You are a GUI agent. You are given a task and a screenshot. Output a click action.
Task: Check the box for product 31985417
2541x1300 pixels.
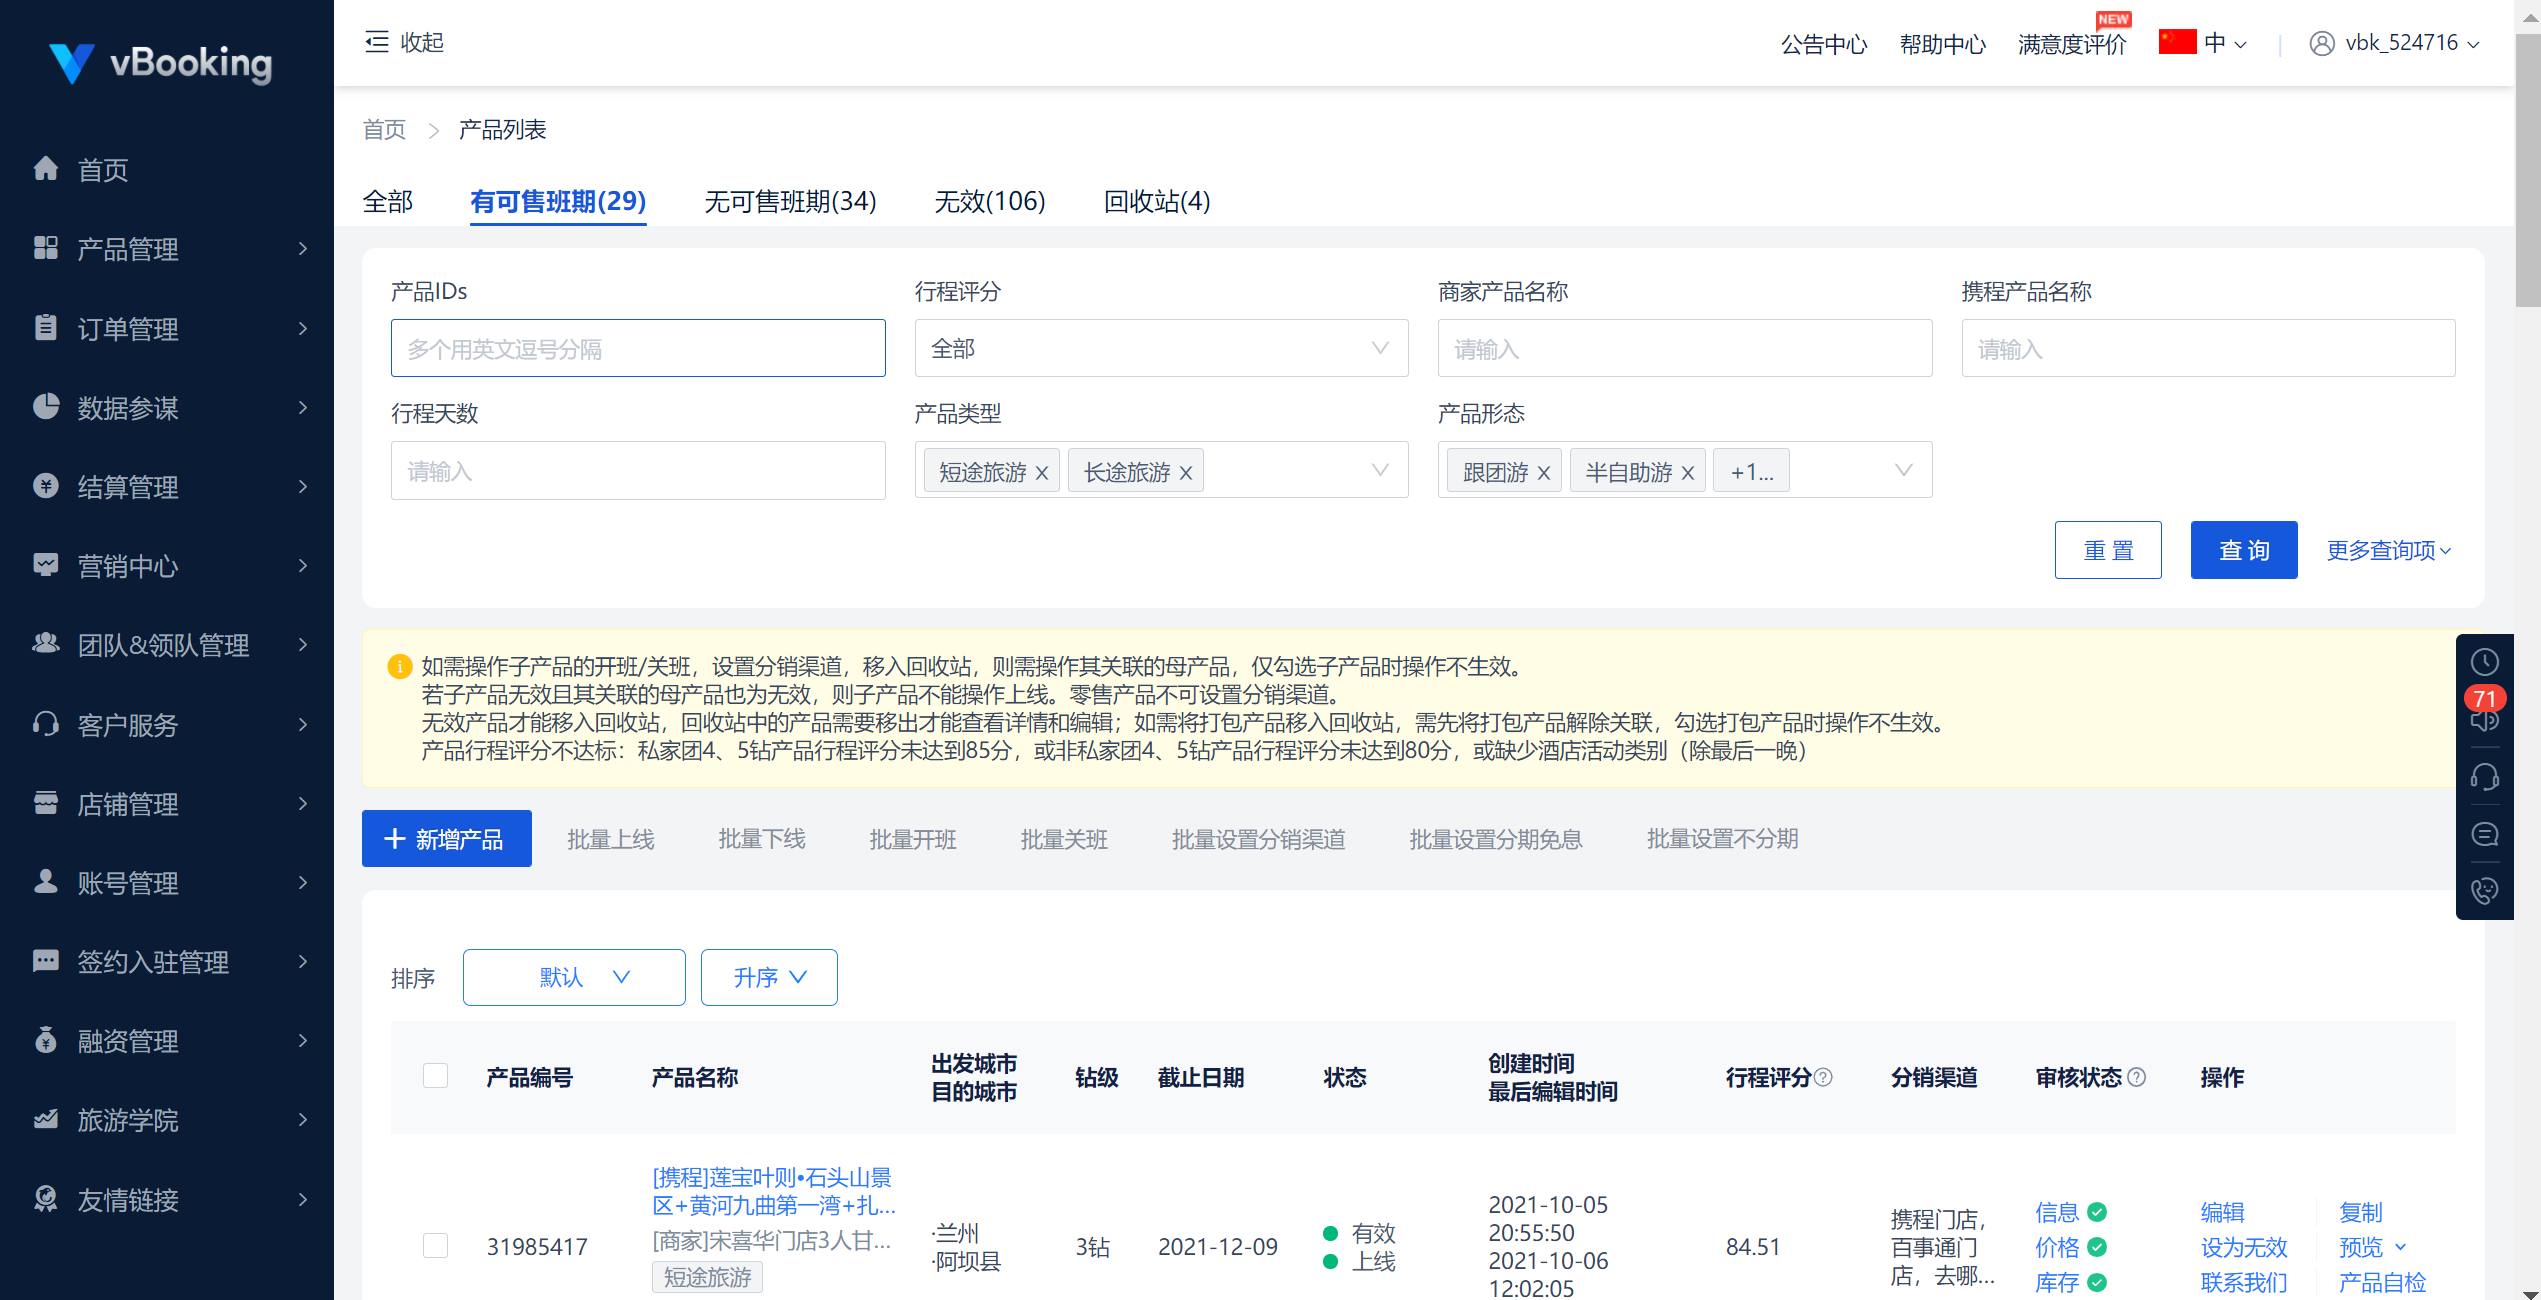pos(435,1246)
